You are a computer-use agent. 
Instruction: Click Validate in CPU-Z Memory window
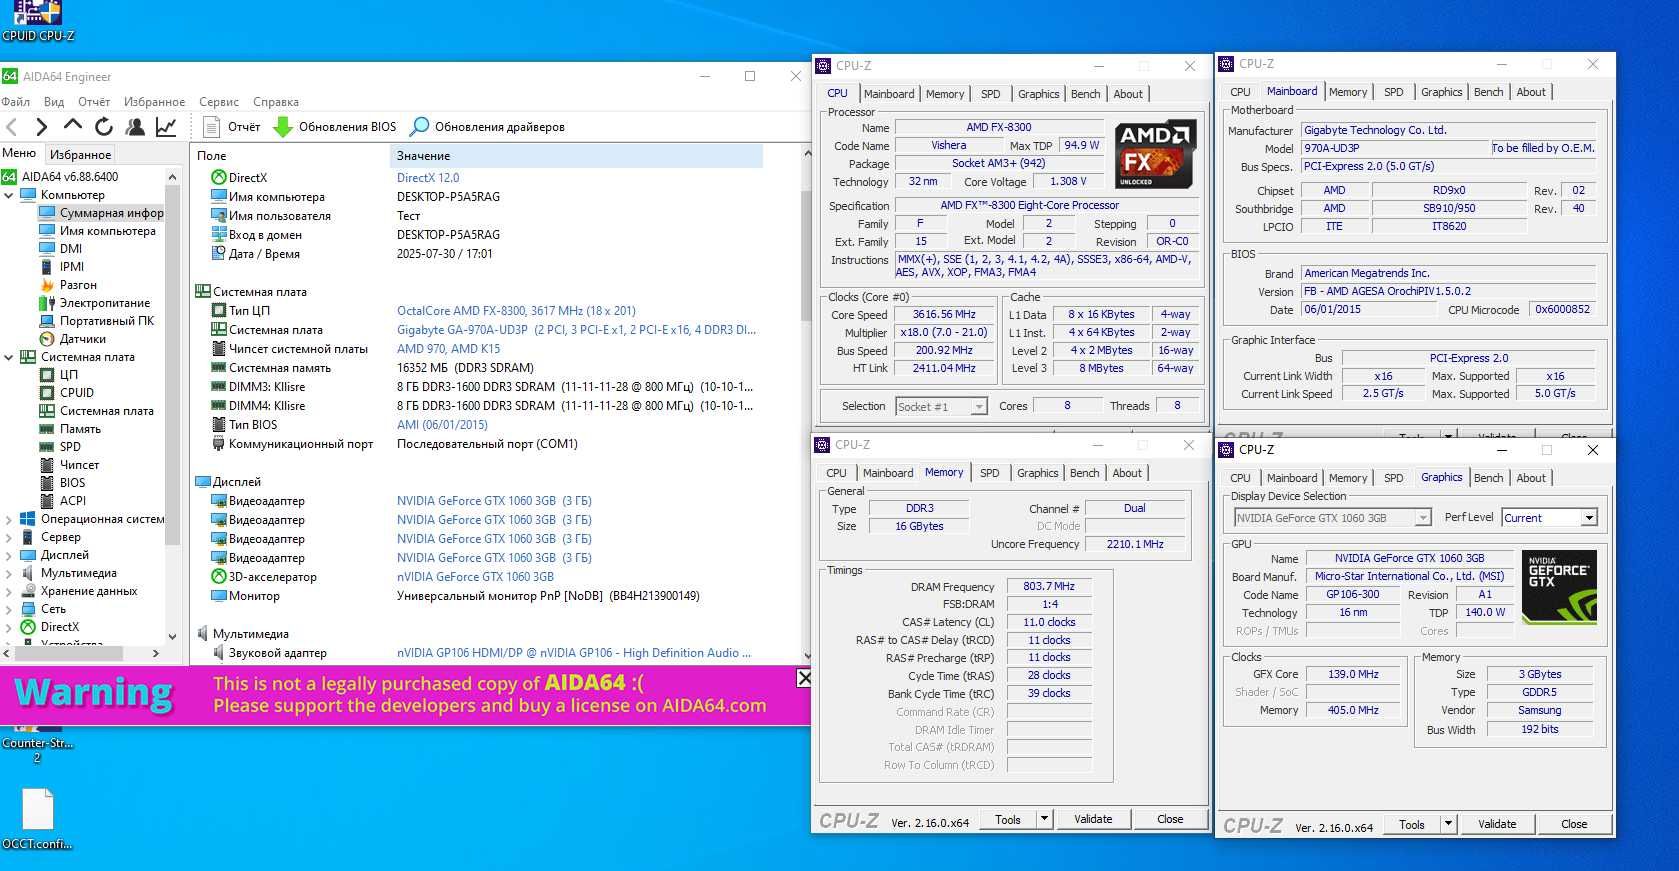point(1093,819)
